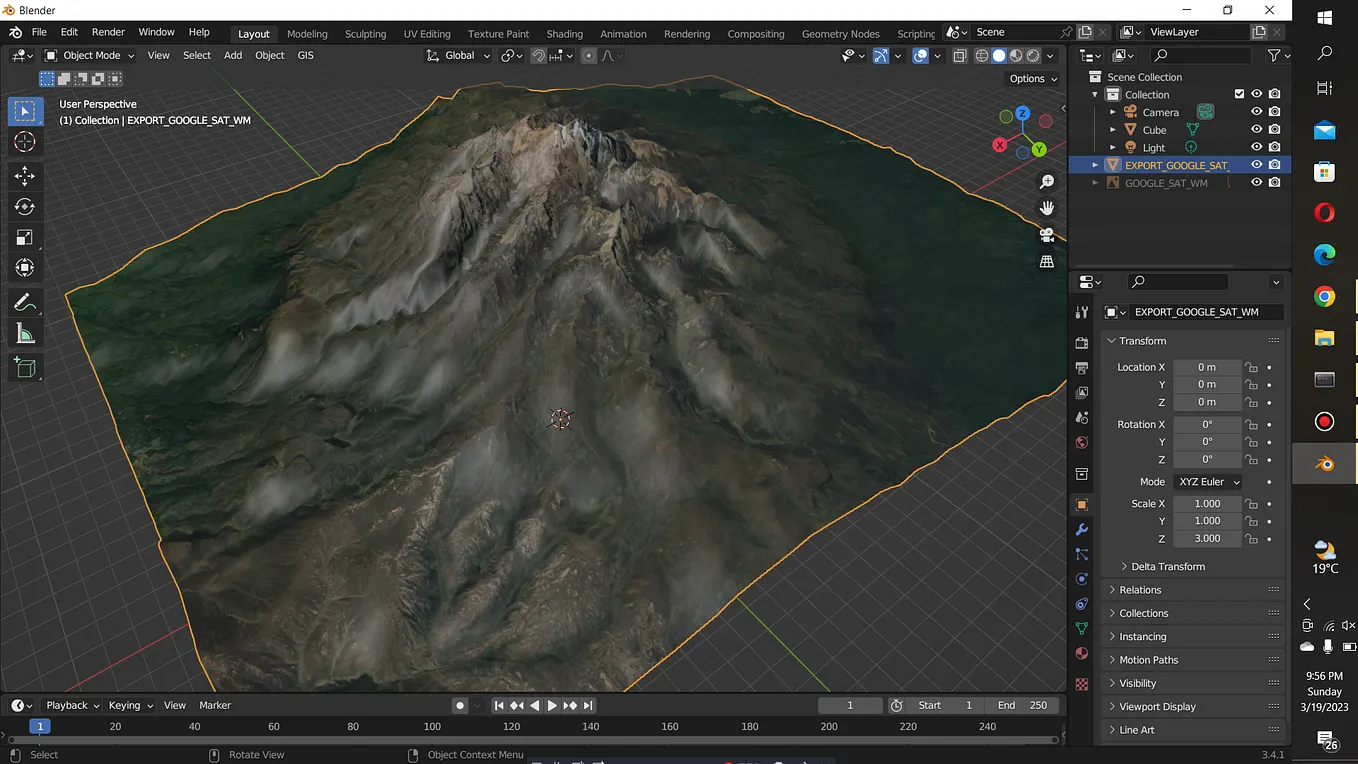Expand the Delta Transform section
The width and height of the screenshot is (1358, 764).
1165,566
